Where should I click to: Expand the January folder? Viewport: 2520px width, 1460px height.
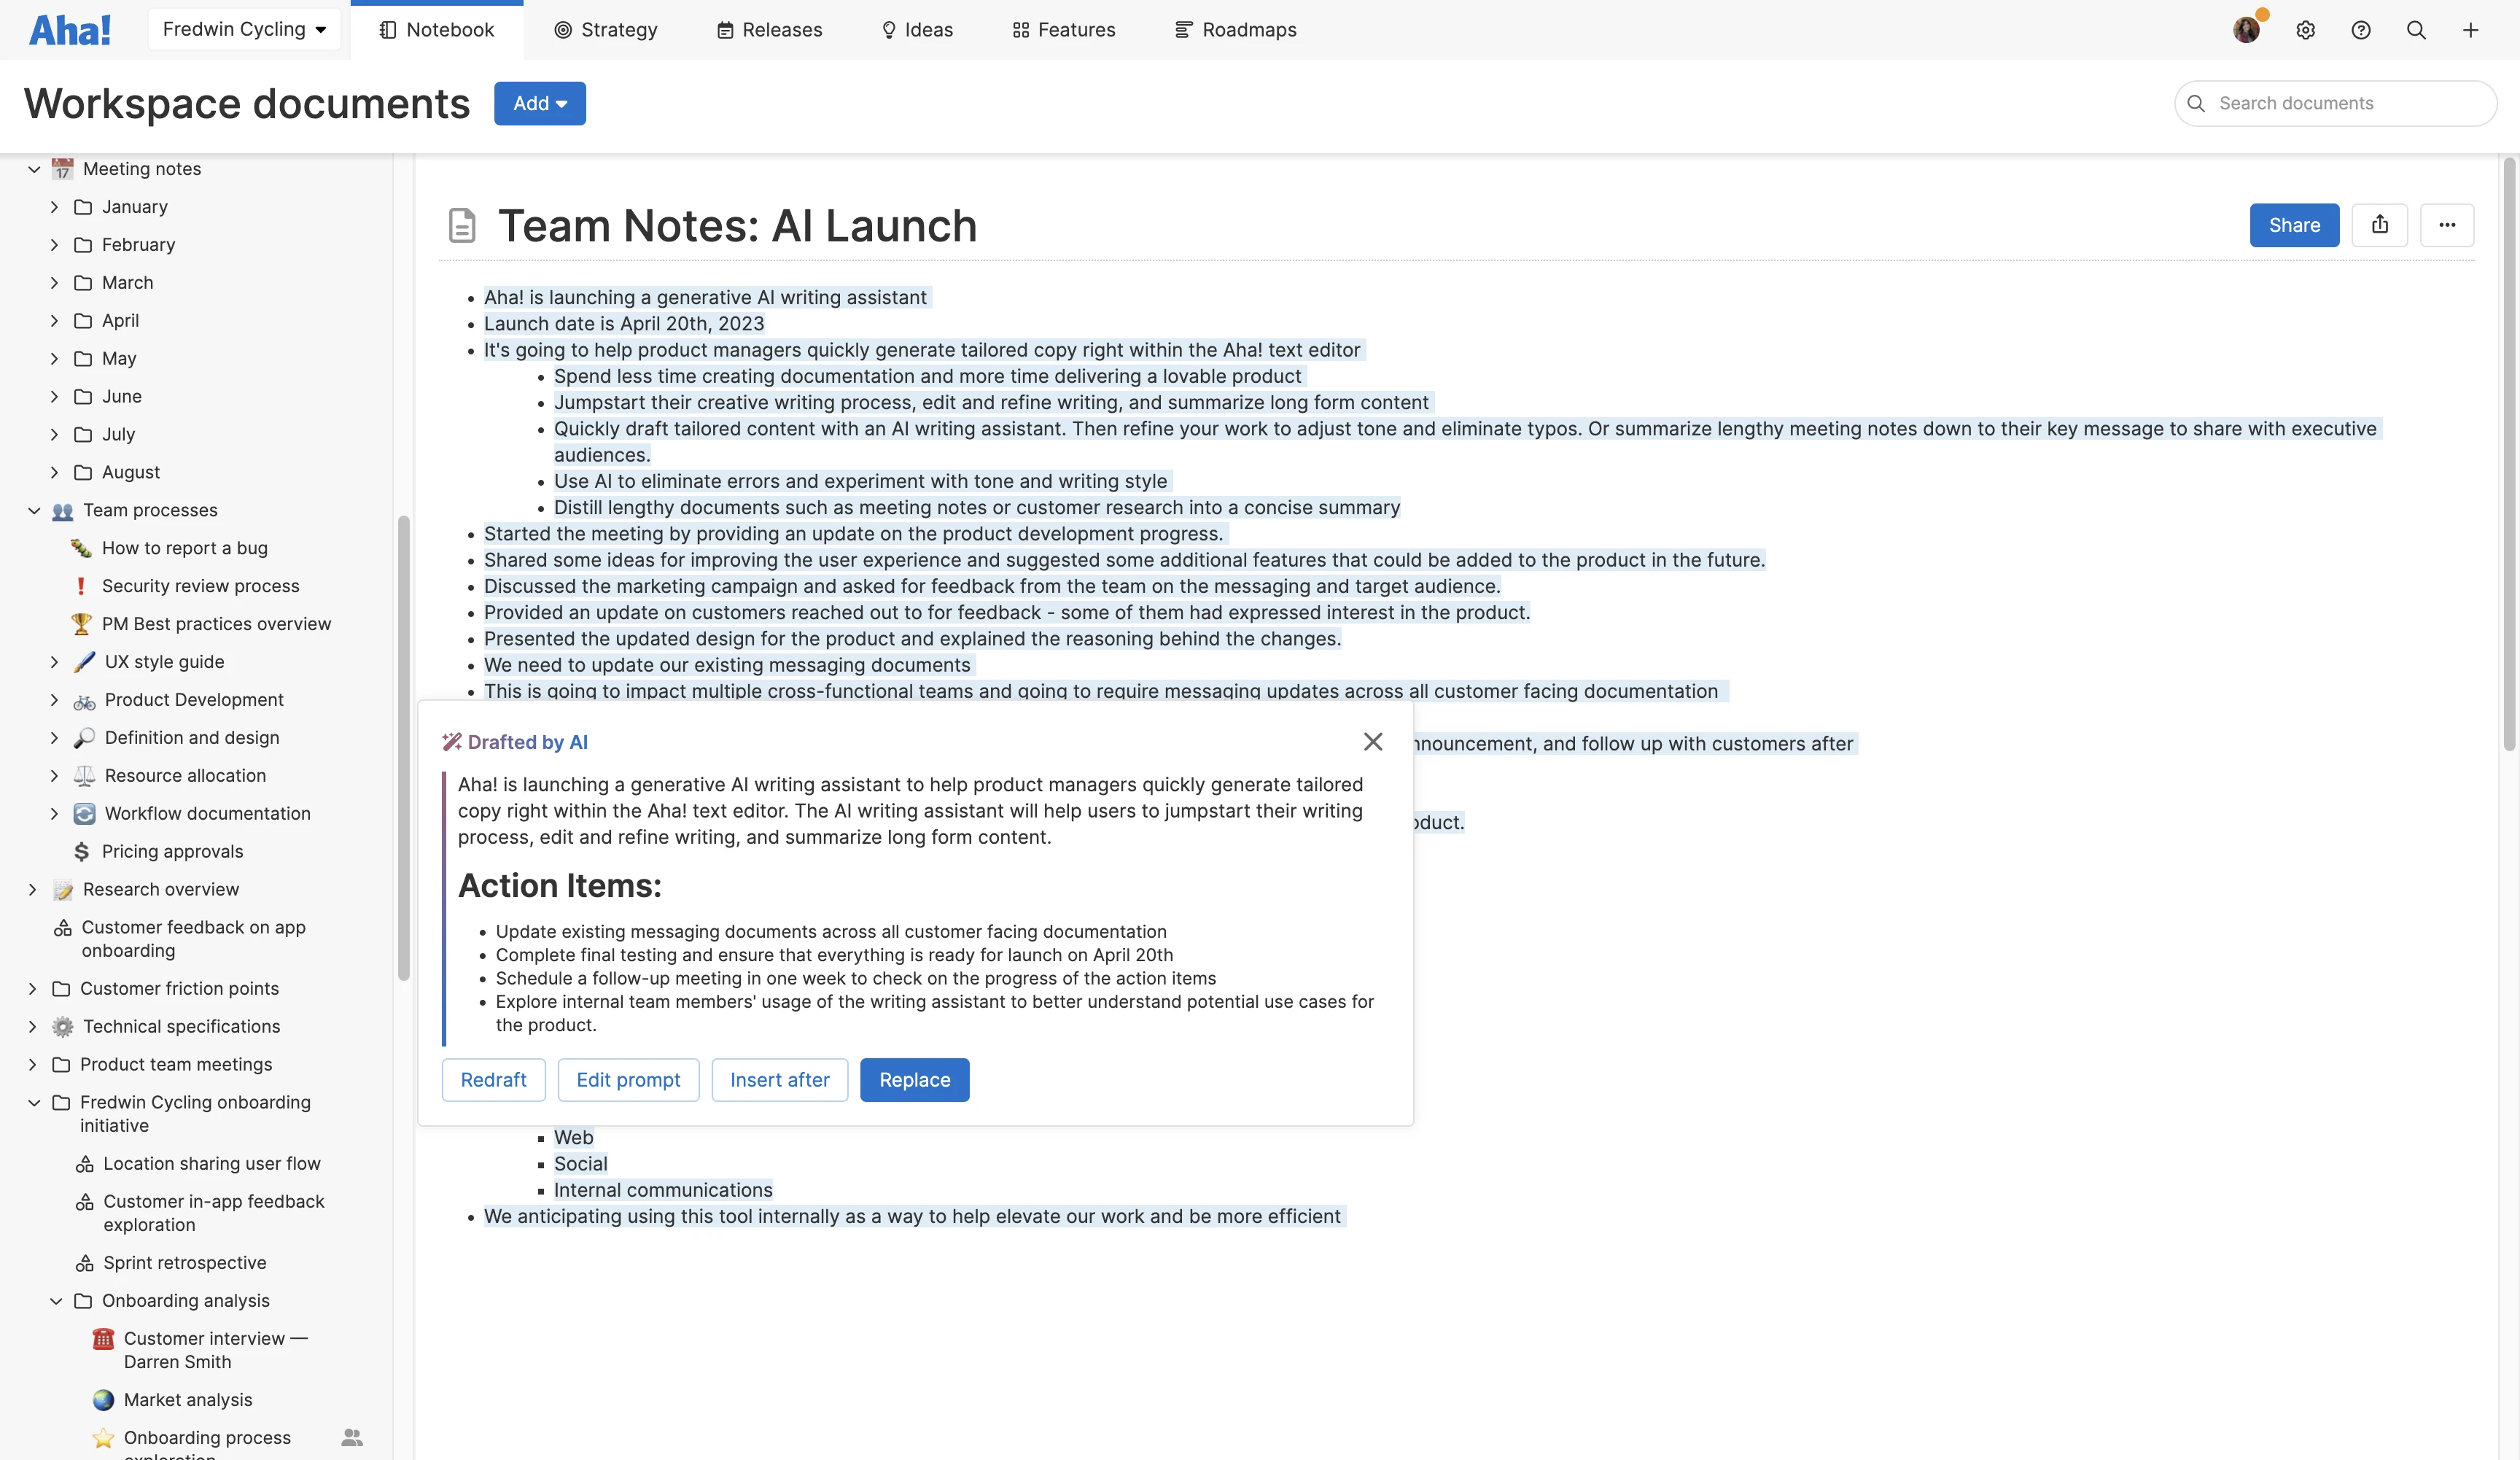(55, 207)
